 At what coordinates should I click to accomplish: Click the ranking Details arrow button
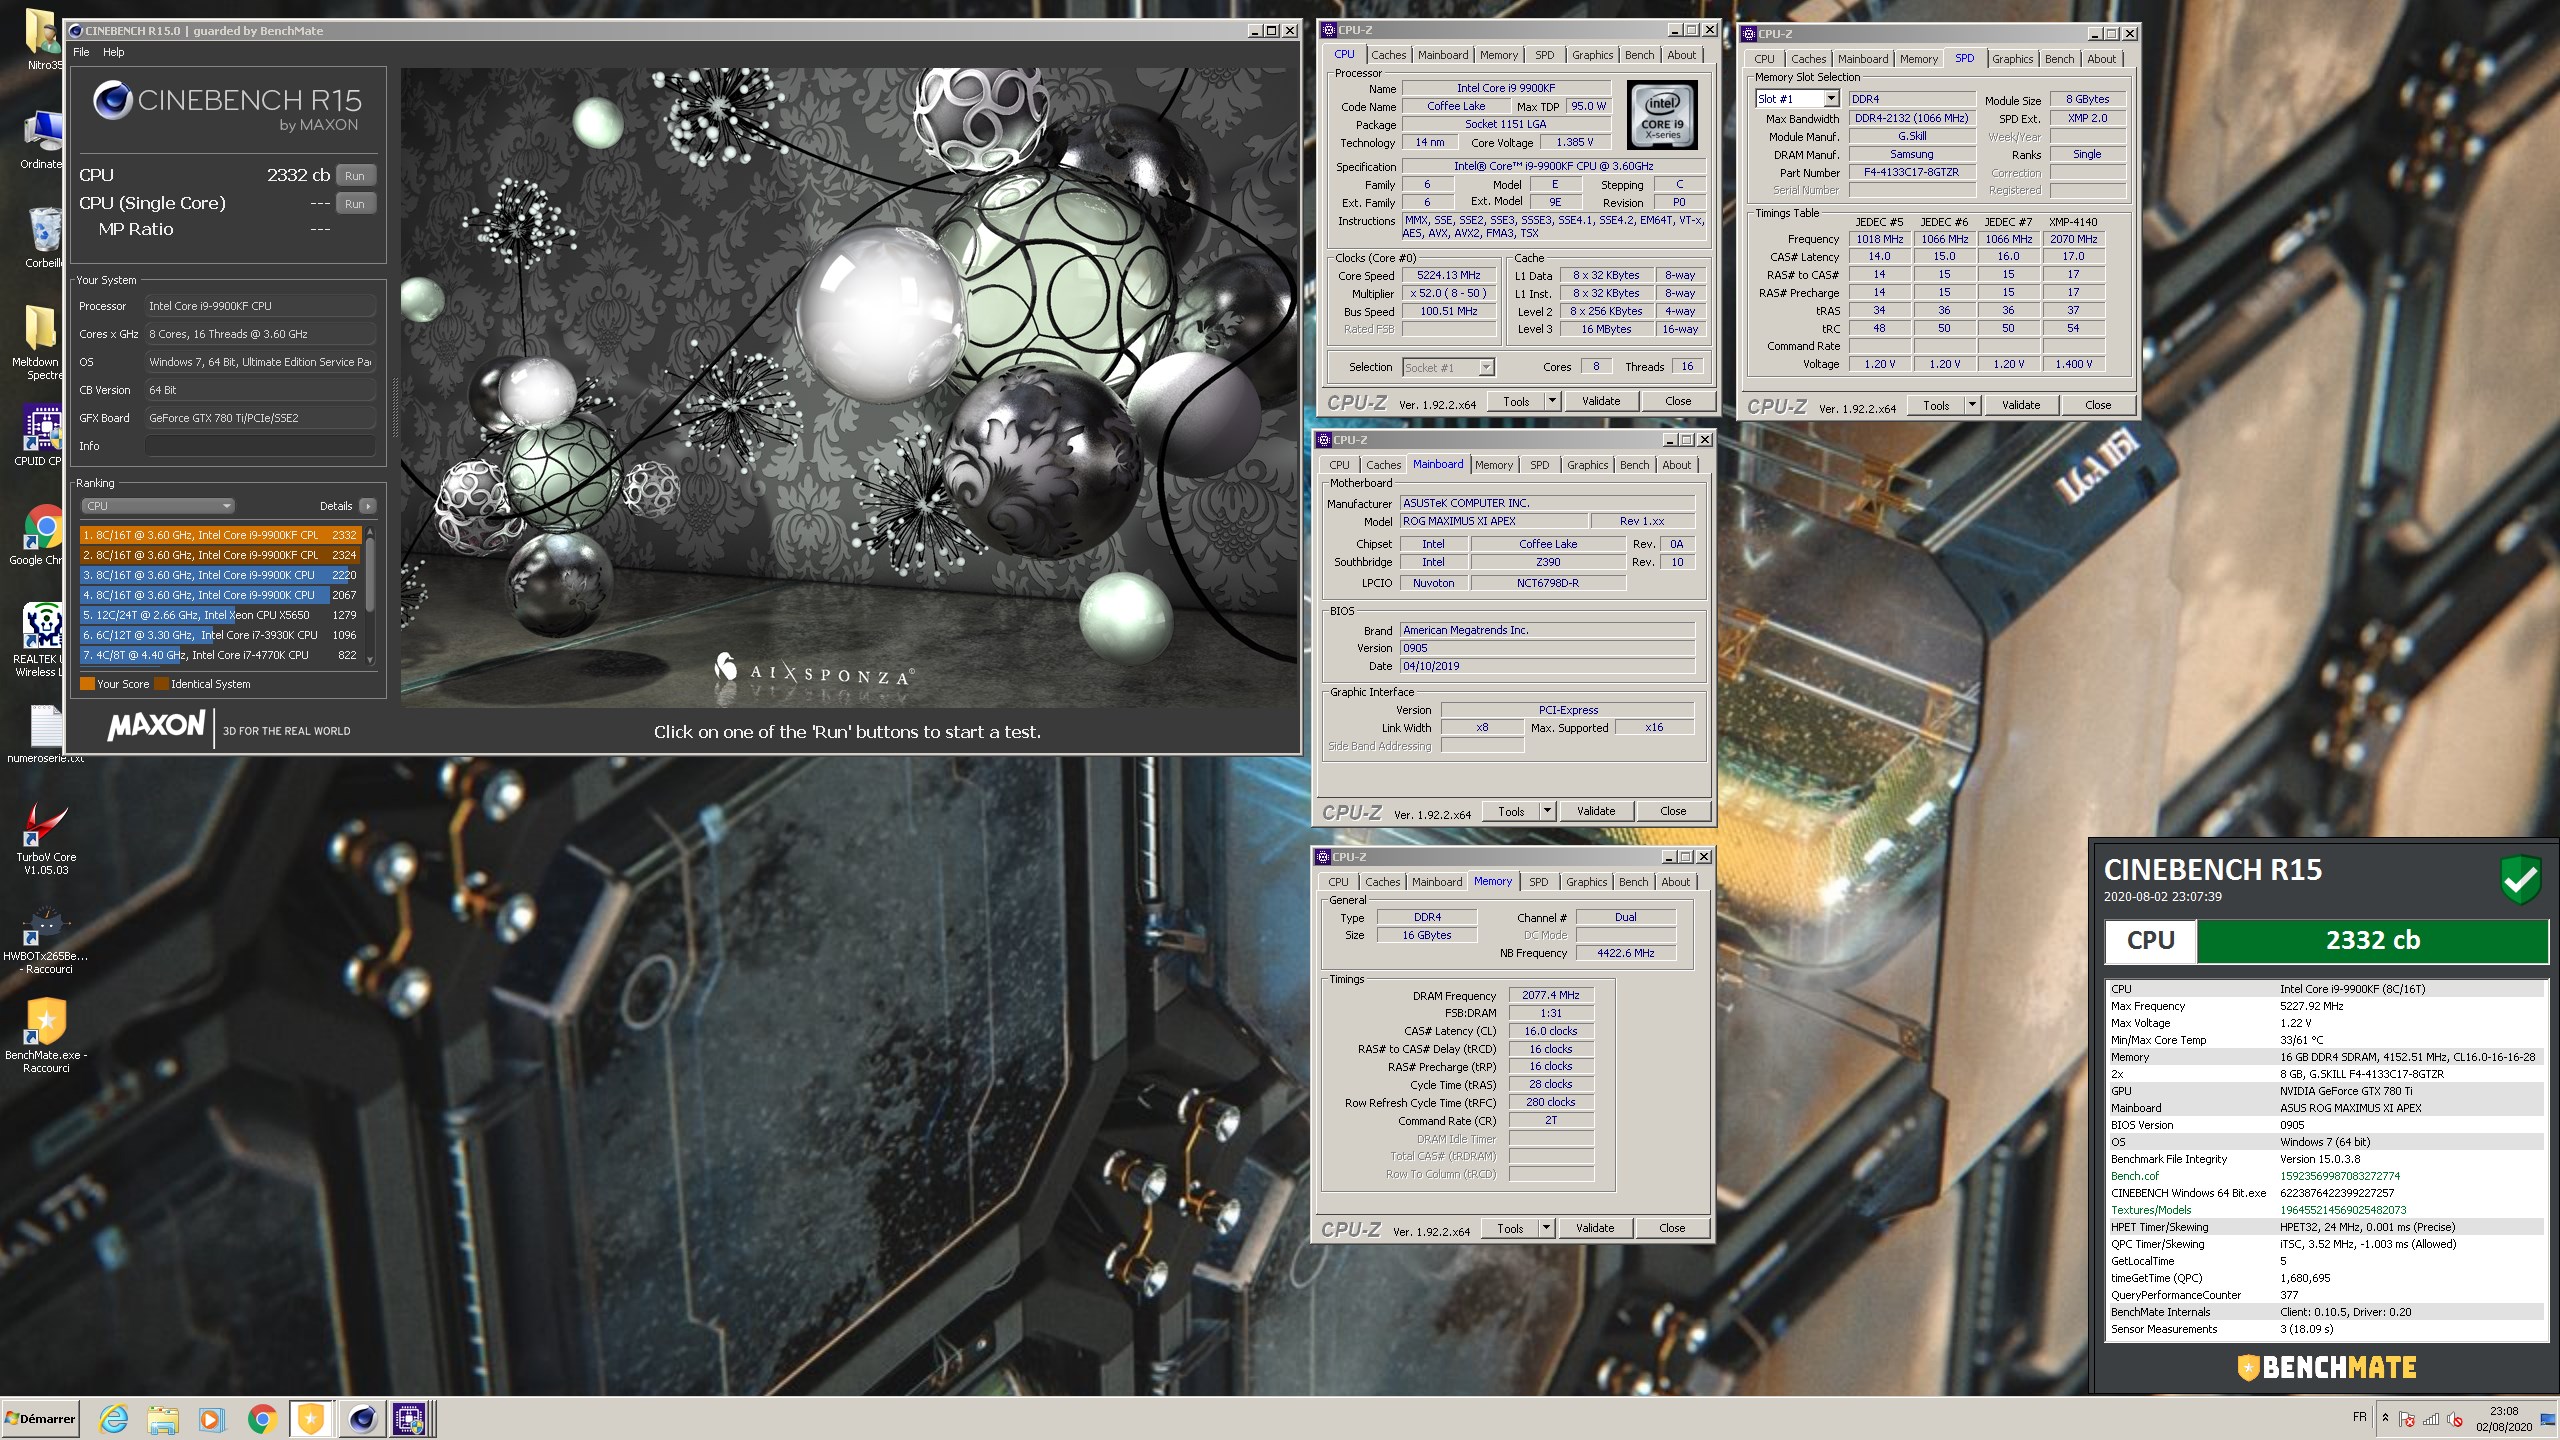tap(368, 506)
